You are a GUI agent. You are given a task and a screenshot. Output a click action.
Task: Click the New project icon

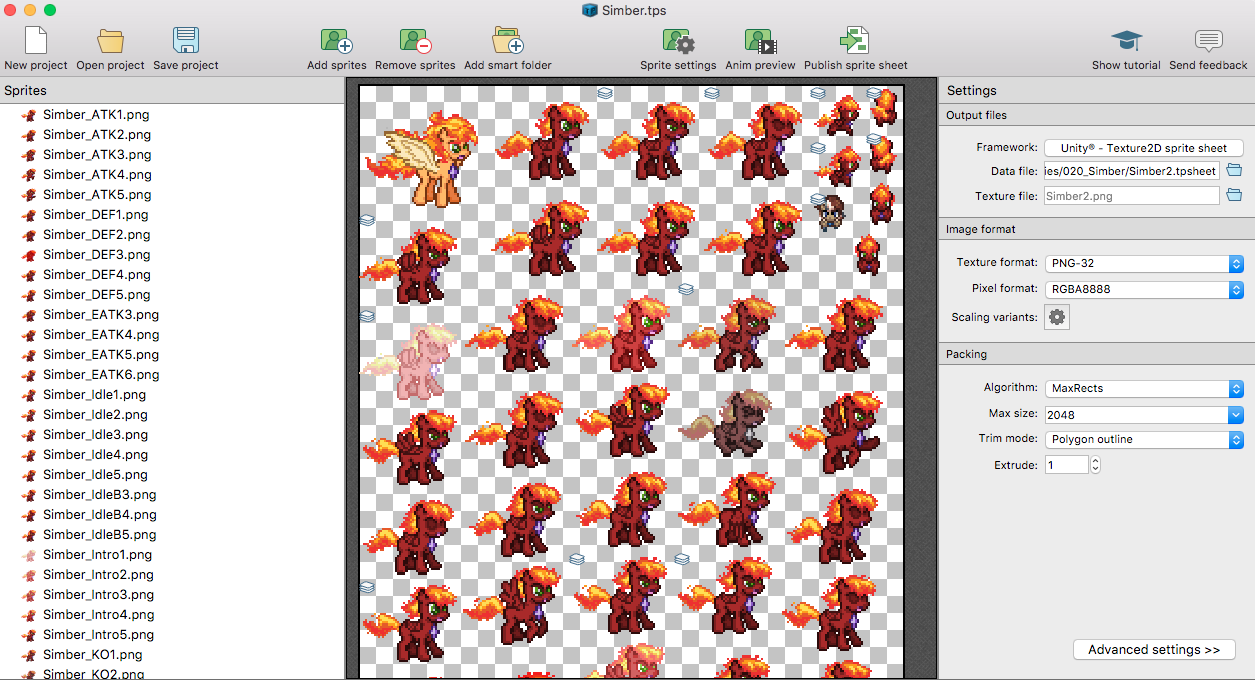[x=36, y=40]
